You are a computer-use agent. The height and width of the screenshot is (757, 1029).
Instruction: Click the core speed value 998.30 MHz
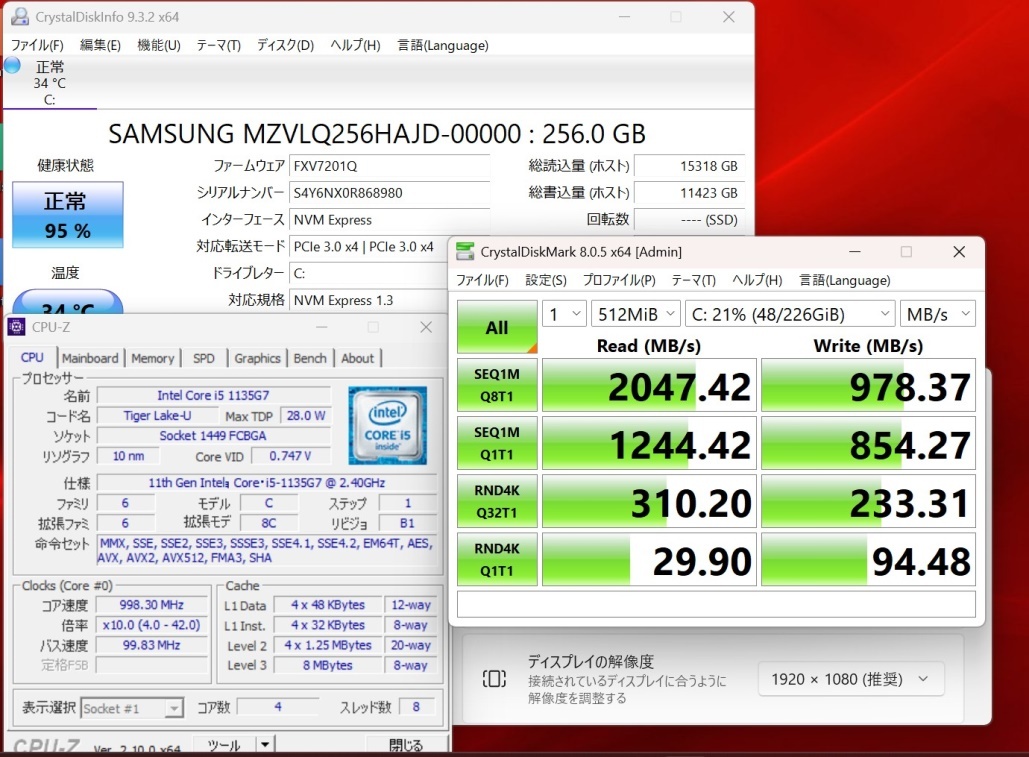click(x=152, y=605)
